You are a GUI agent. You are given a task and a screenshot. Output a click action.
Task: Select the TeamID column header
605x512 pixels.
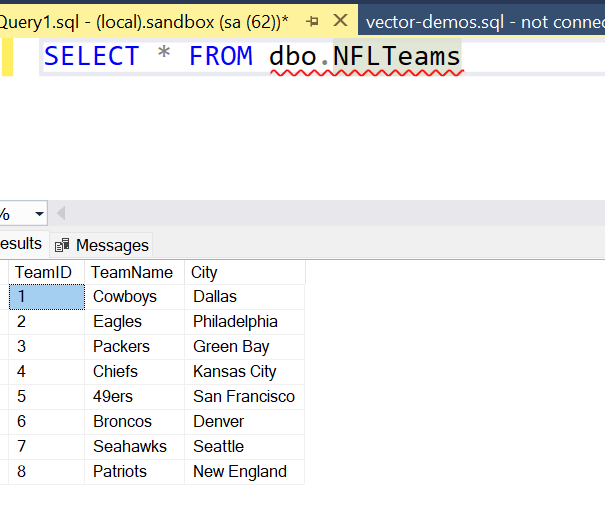tap(46, 272)
